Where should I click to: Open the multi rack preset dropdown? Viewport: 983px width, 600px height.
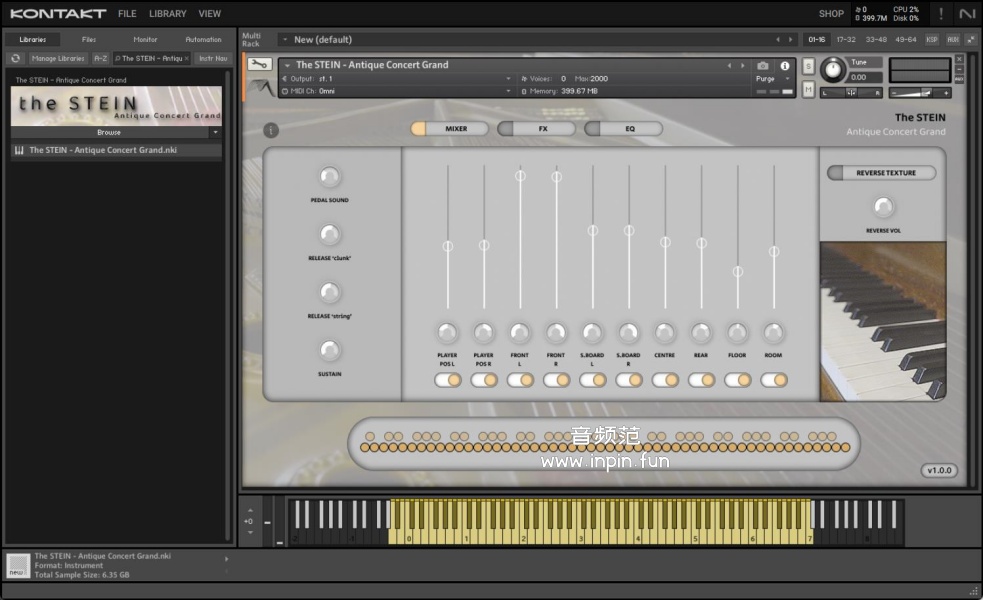[284, 40]
